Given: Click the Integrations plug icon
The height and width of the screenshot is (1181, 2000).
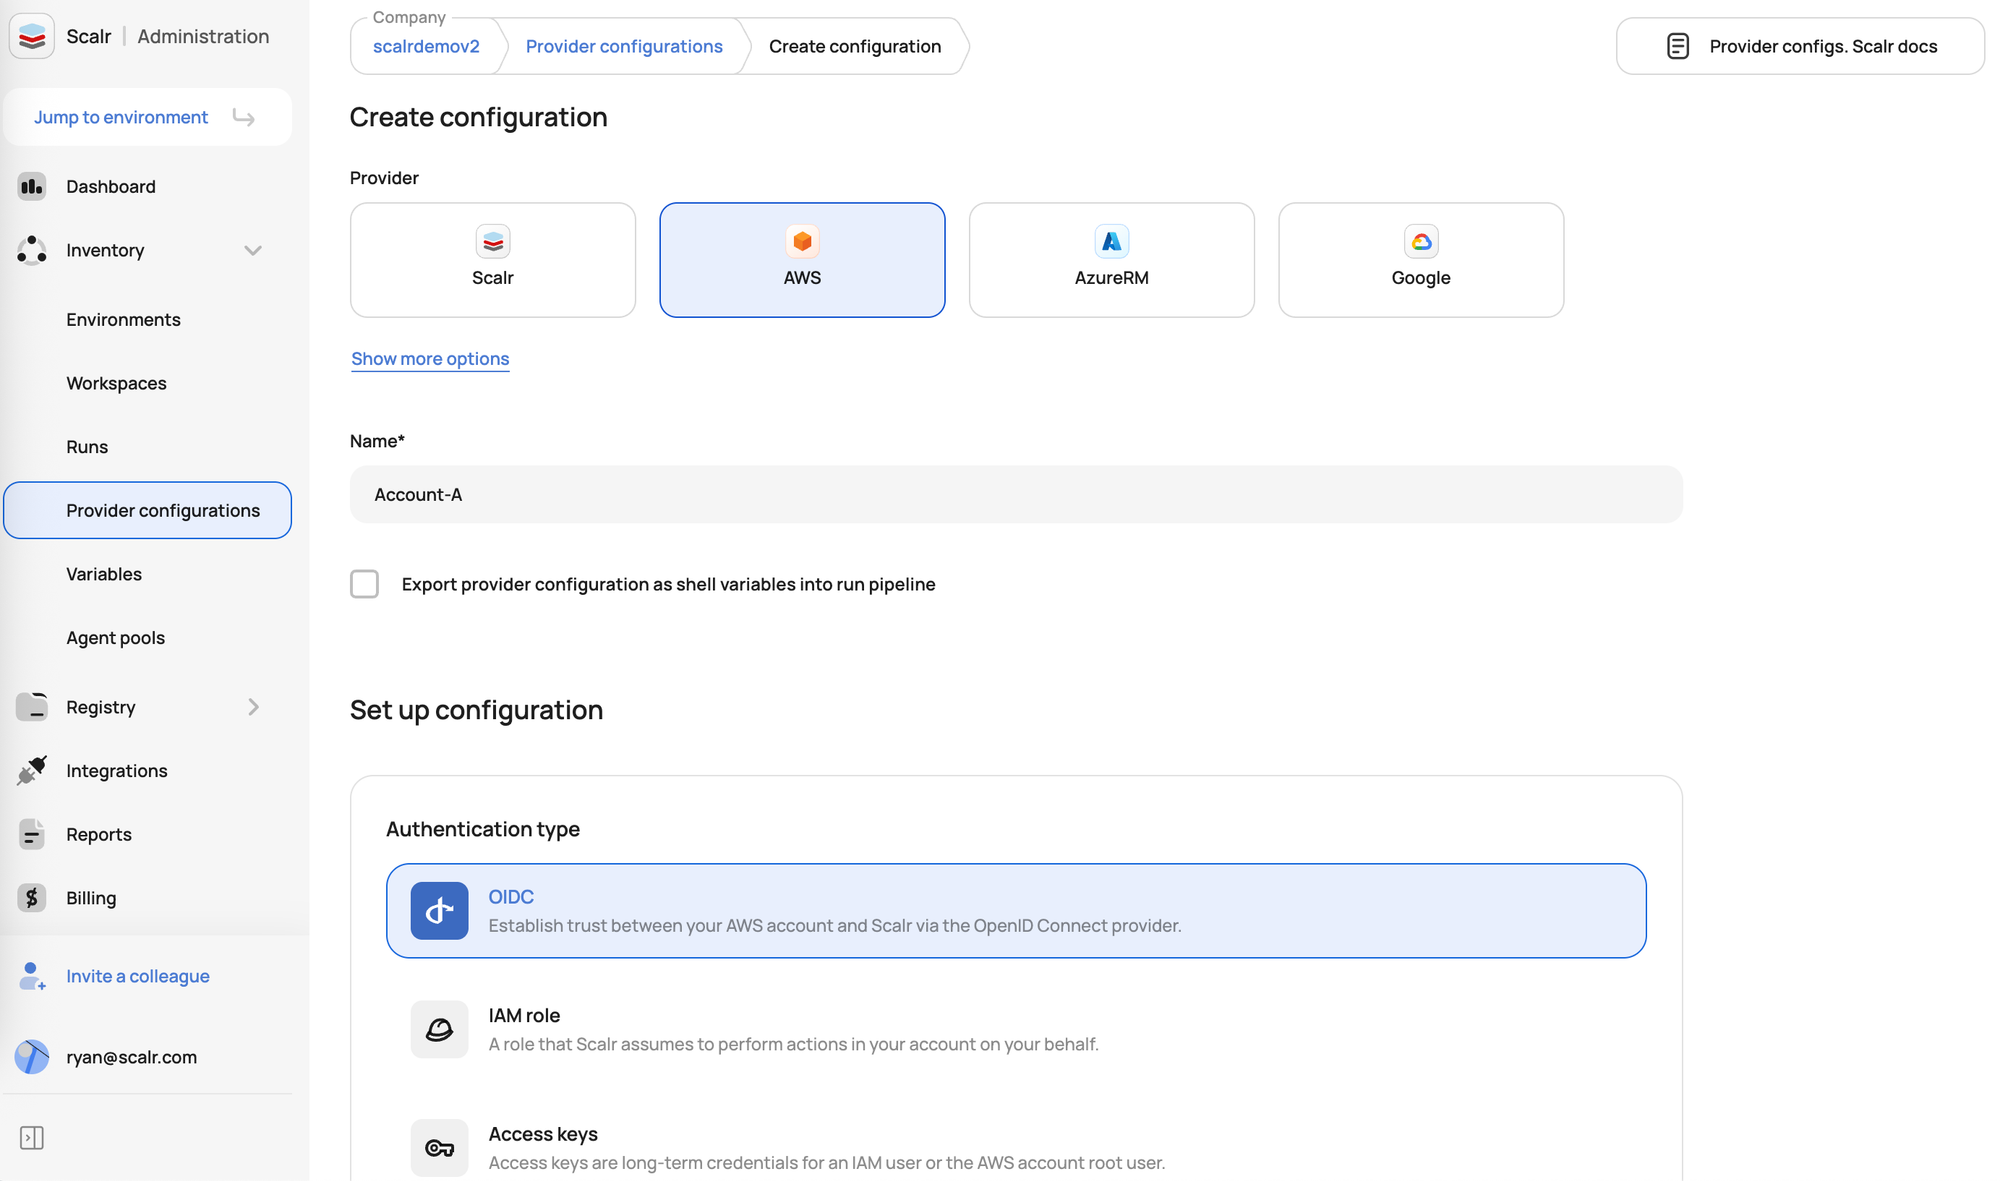Looking at the screenshot, I should [32, 770].
